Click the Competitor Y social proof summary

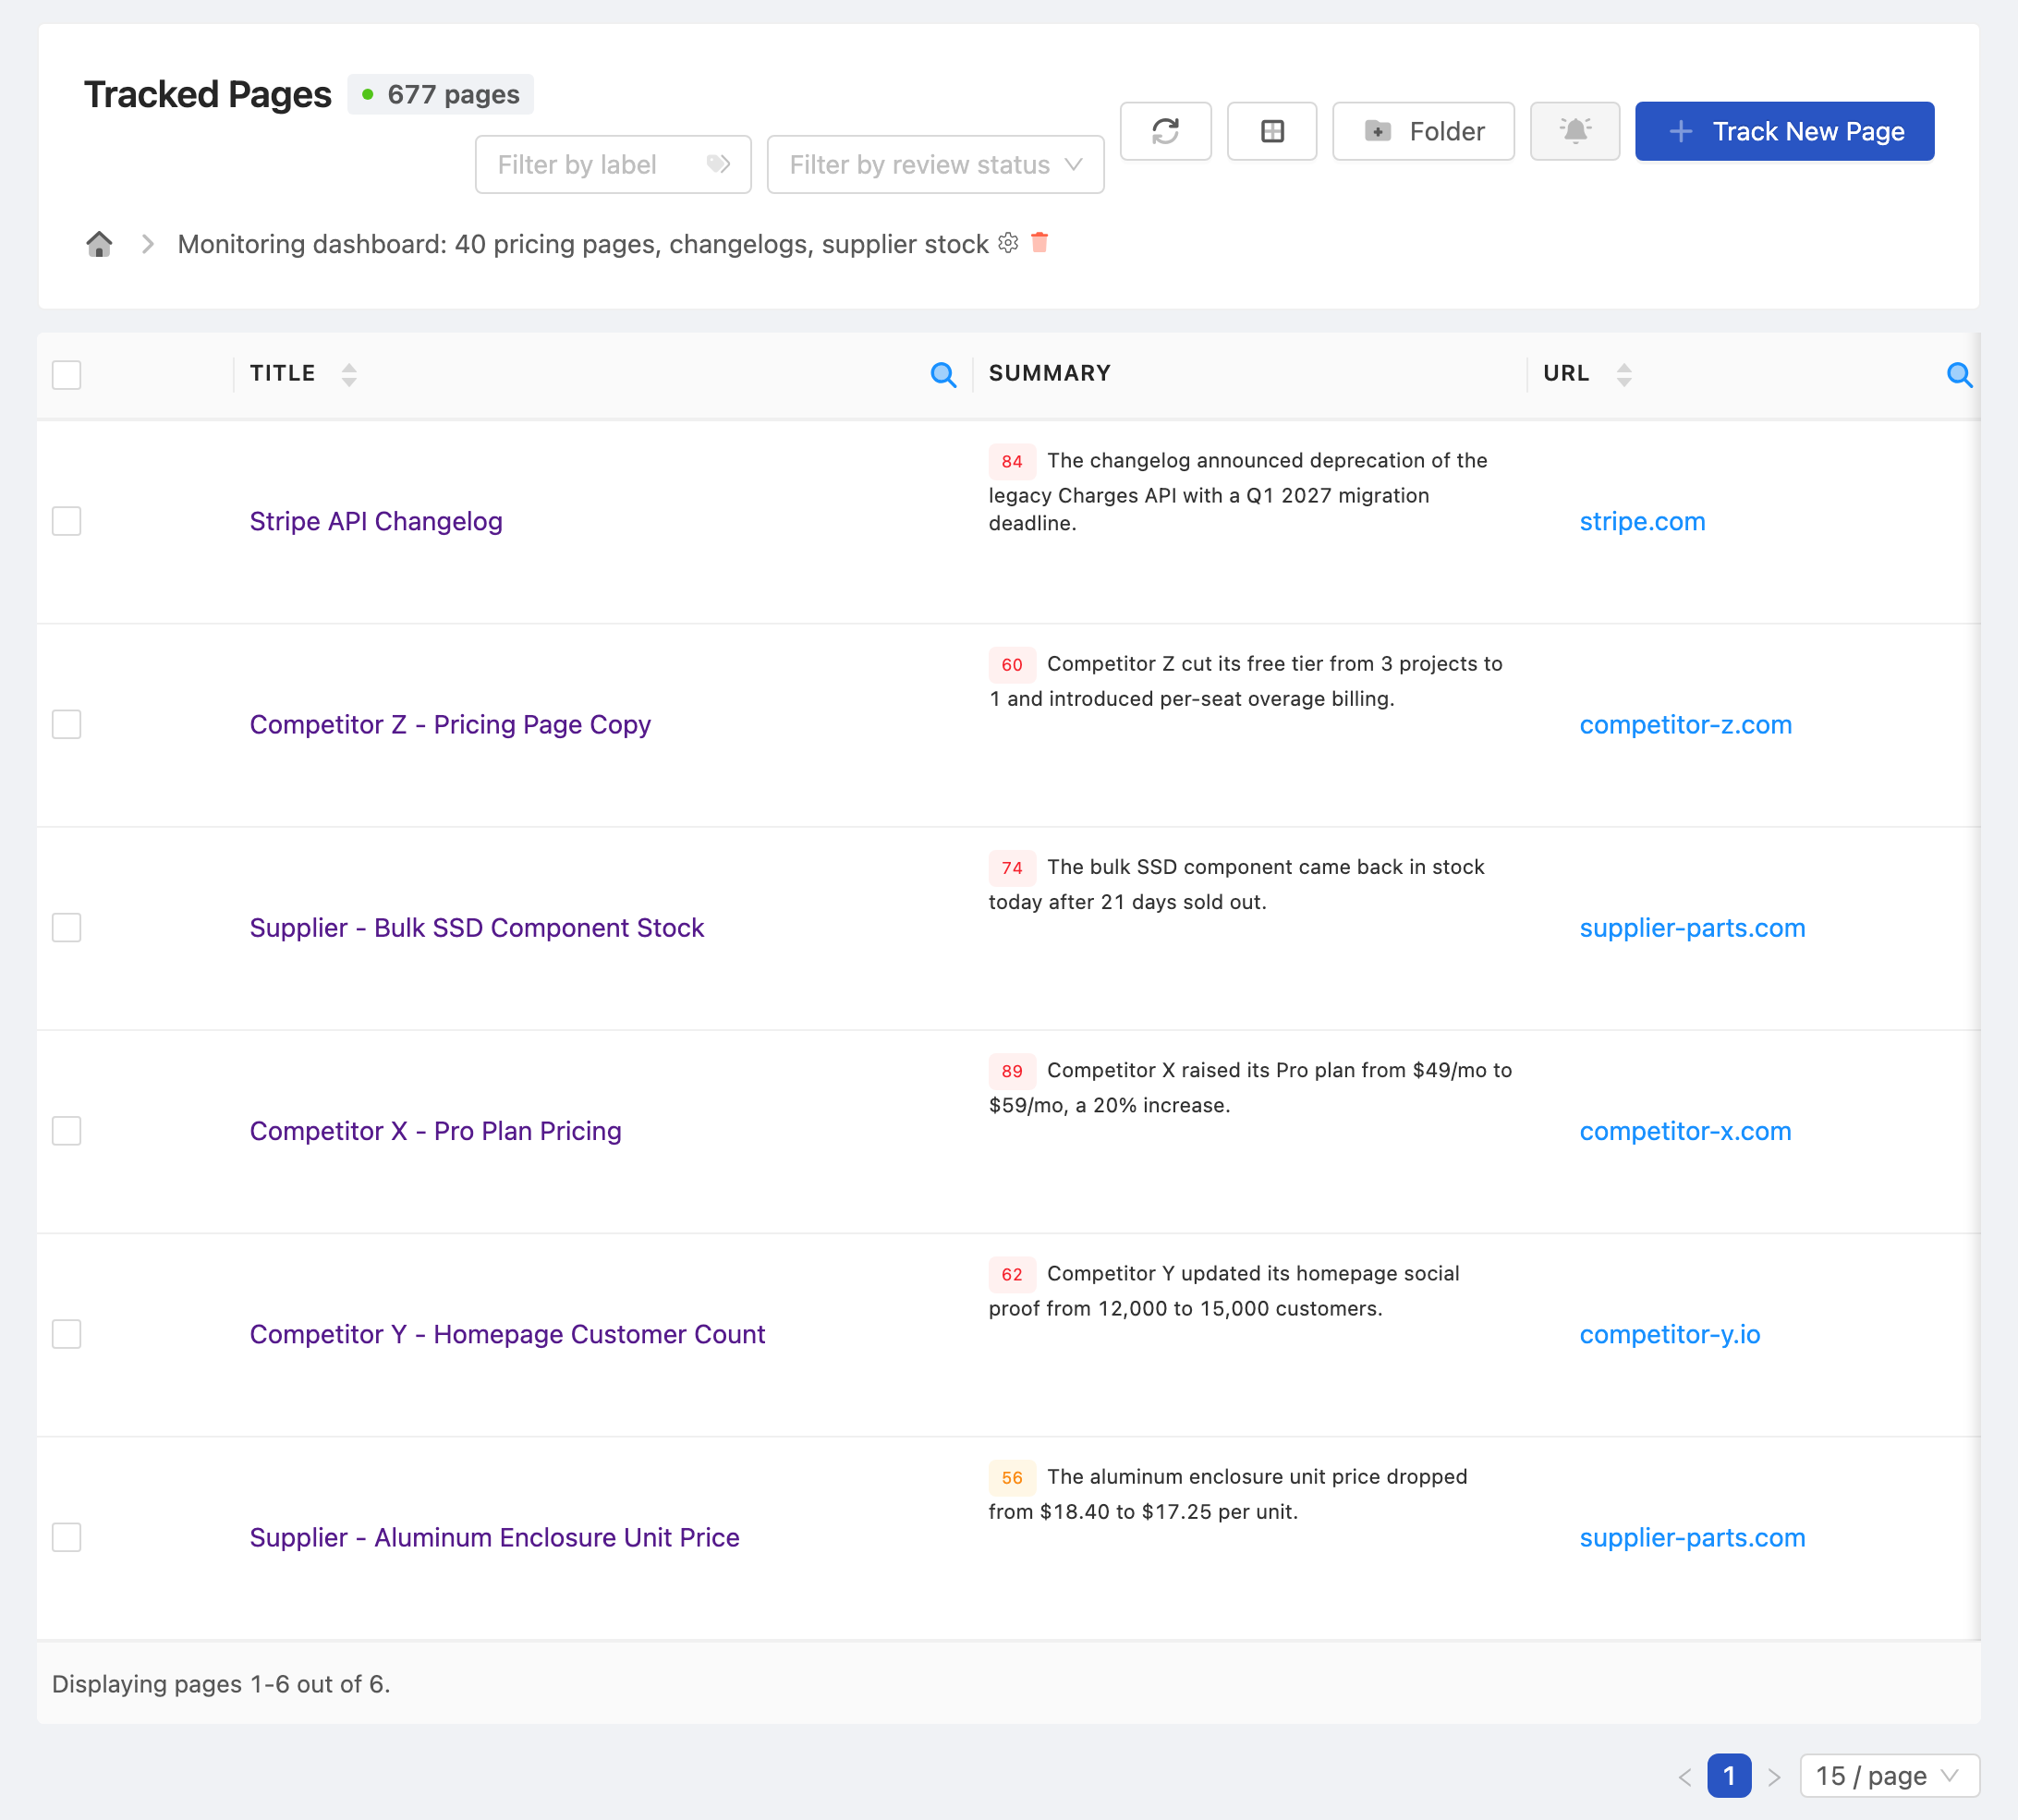[x=1225, y=1290]
